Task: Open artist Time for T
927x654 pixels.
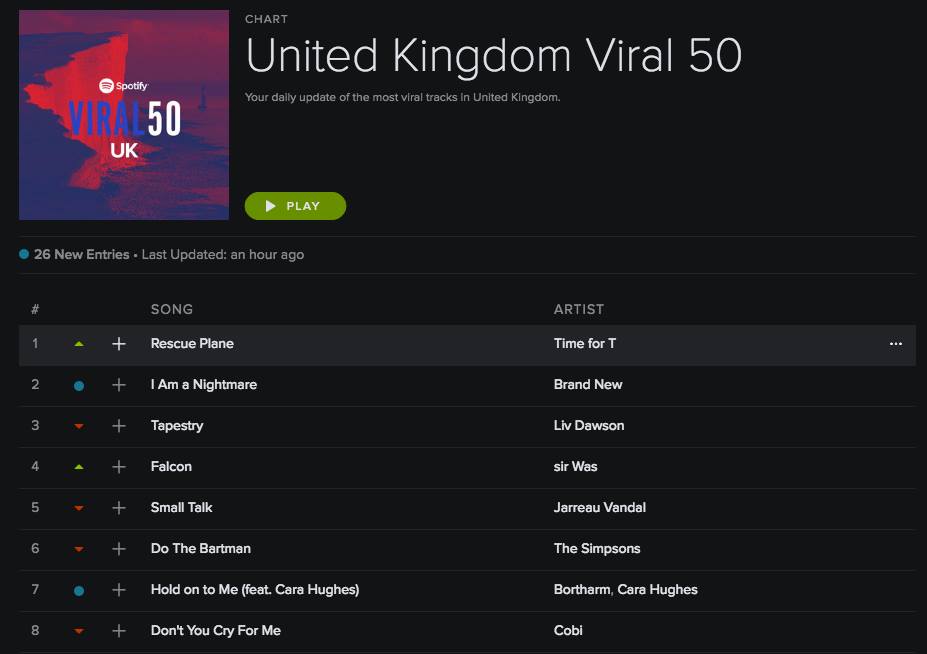Action: 585,344
